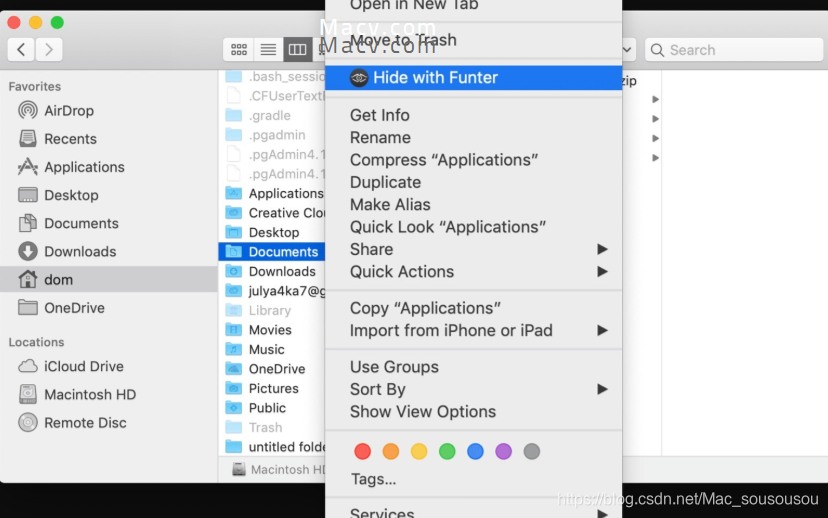828x518 pixels.
Task: Switch to icon view
Action: point(239,50)
